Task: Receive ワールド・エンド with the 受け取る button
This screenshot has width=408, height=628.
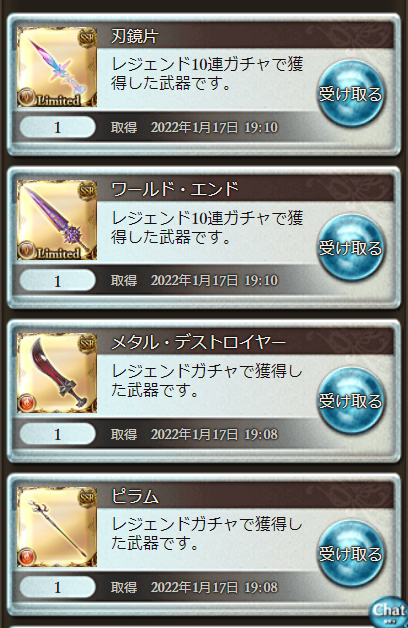Action: [351, 248]
